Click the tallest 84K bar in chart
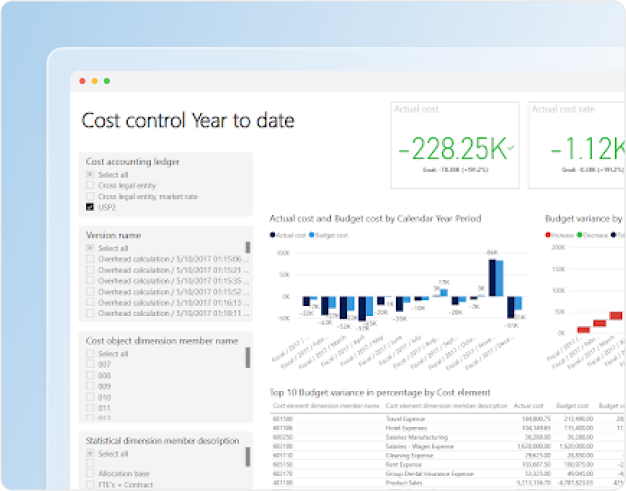This screenshot has width=626, height=491. click(493, 278)
